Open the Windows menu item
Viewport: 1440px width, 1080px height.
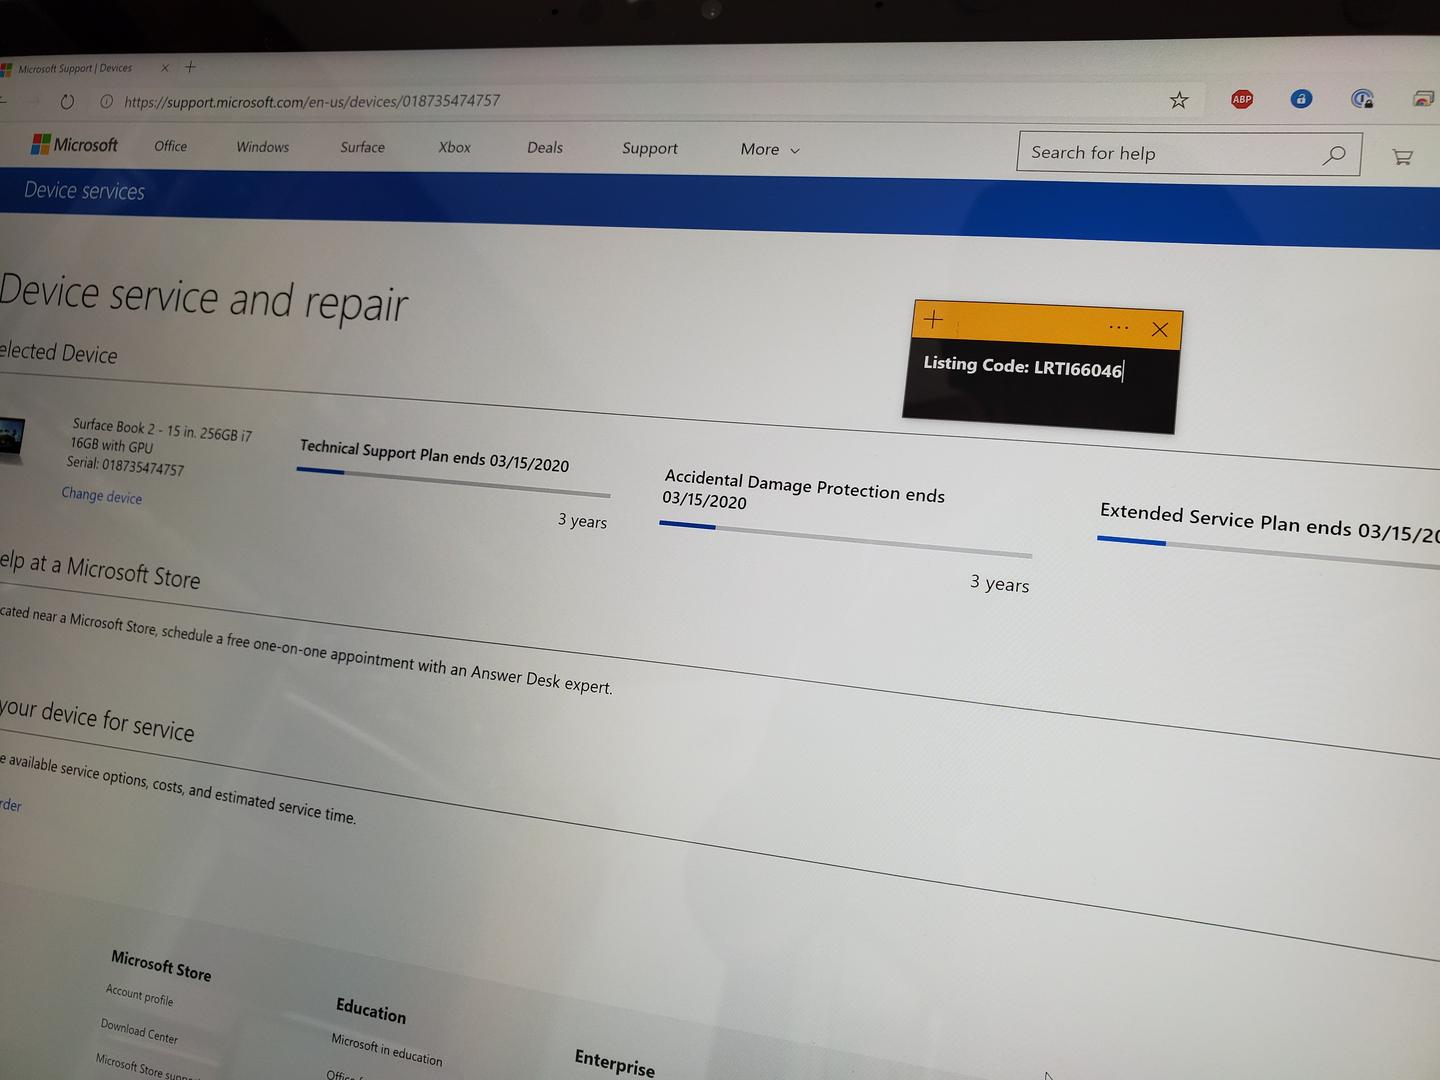pyautogui.click(x=263, y=147)
